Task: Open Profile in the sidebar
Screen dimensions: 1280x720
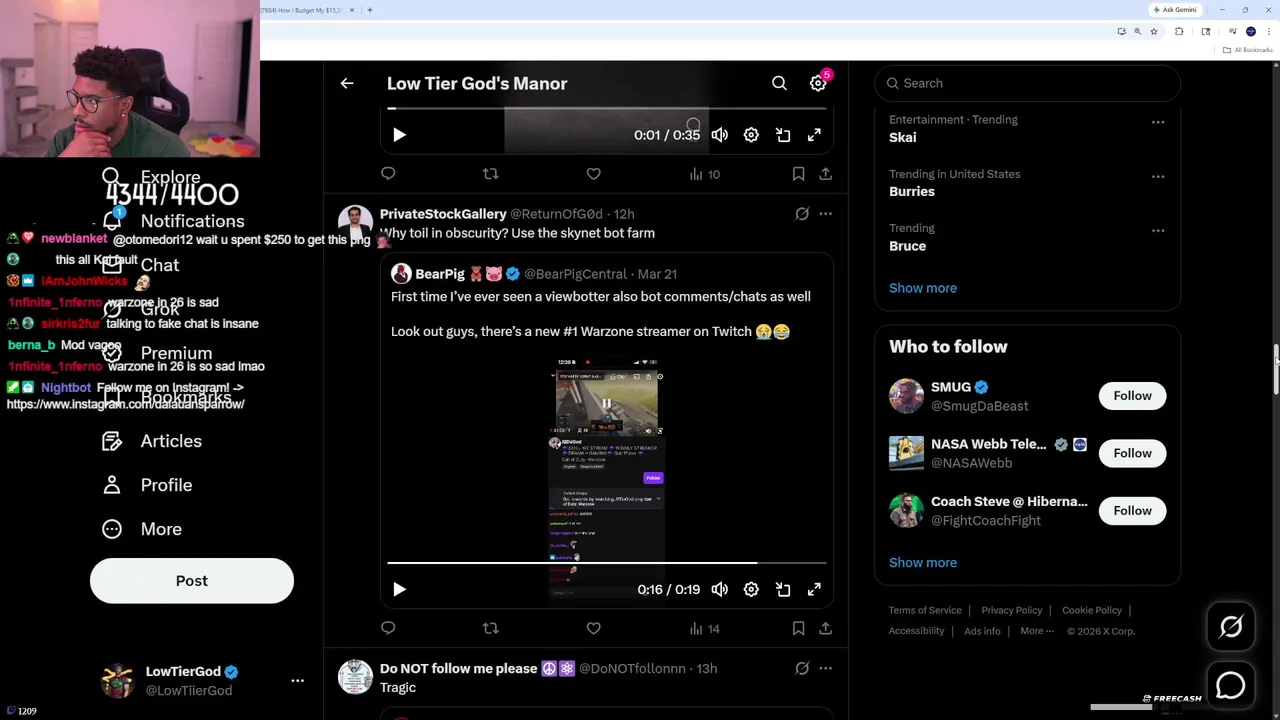Action: pos(146,485)
